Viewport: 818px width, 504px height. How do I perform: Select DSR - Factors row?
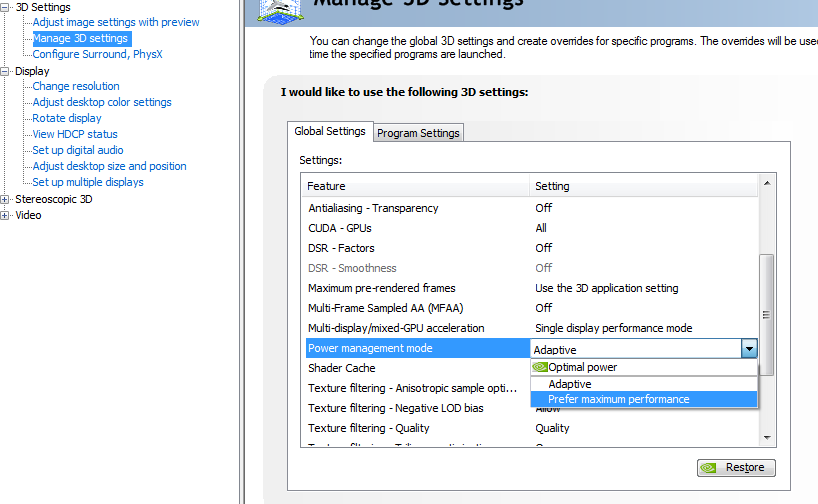[532, 248]
